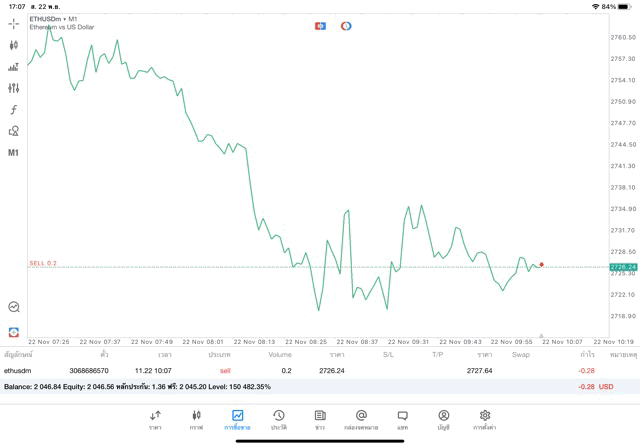The height and width of the screenshot is (447, 640).
Task: Open the M1 timeframe selector
Action: pos(14,153)
